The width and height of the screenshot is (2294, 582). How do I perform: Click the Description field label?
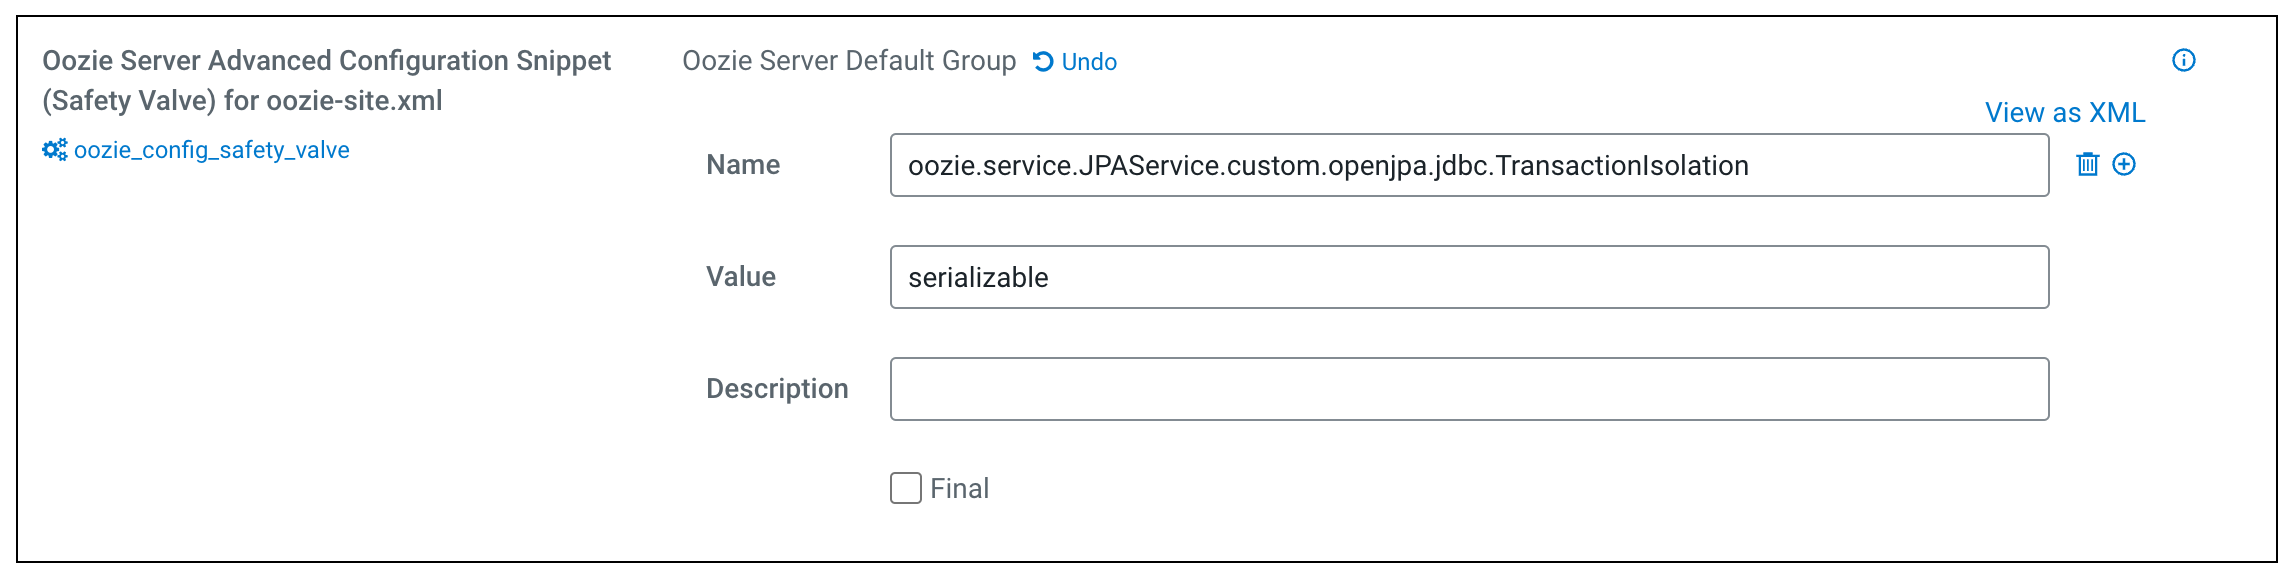777,389
